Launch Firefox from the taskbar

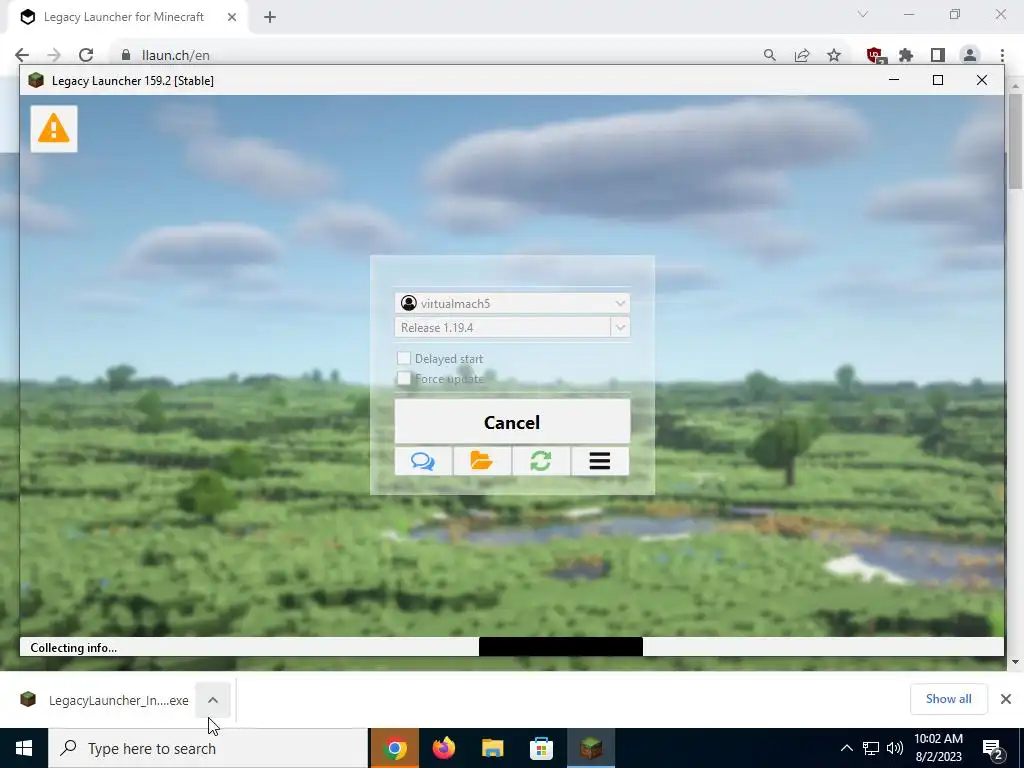443,748
